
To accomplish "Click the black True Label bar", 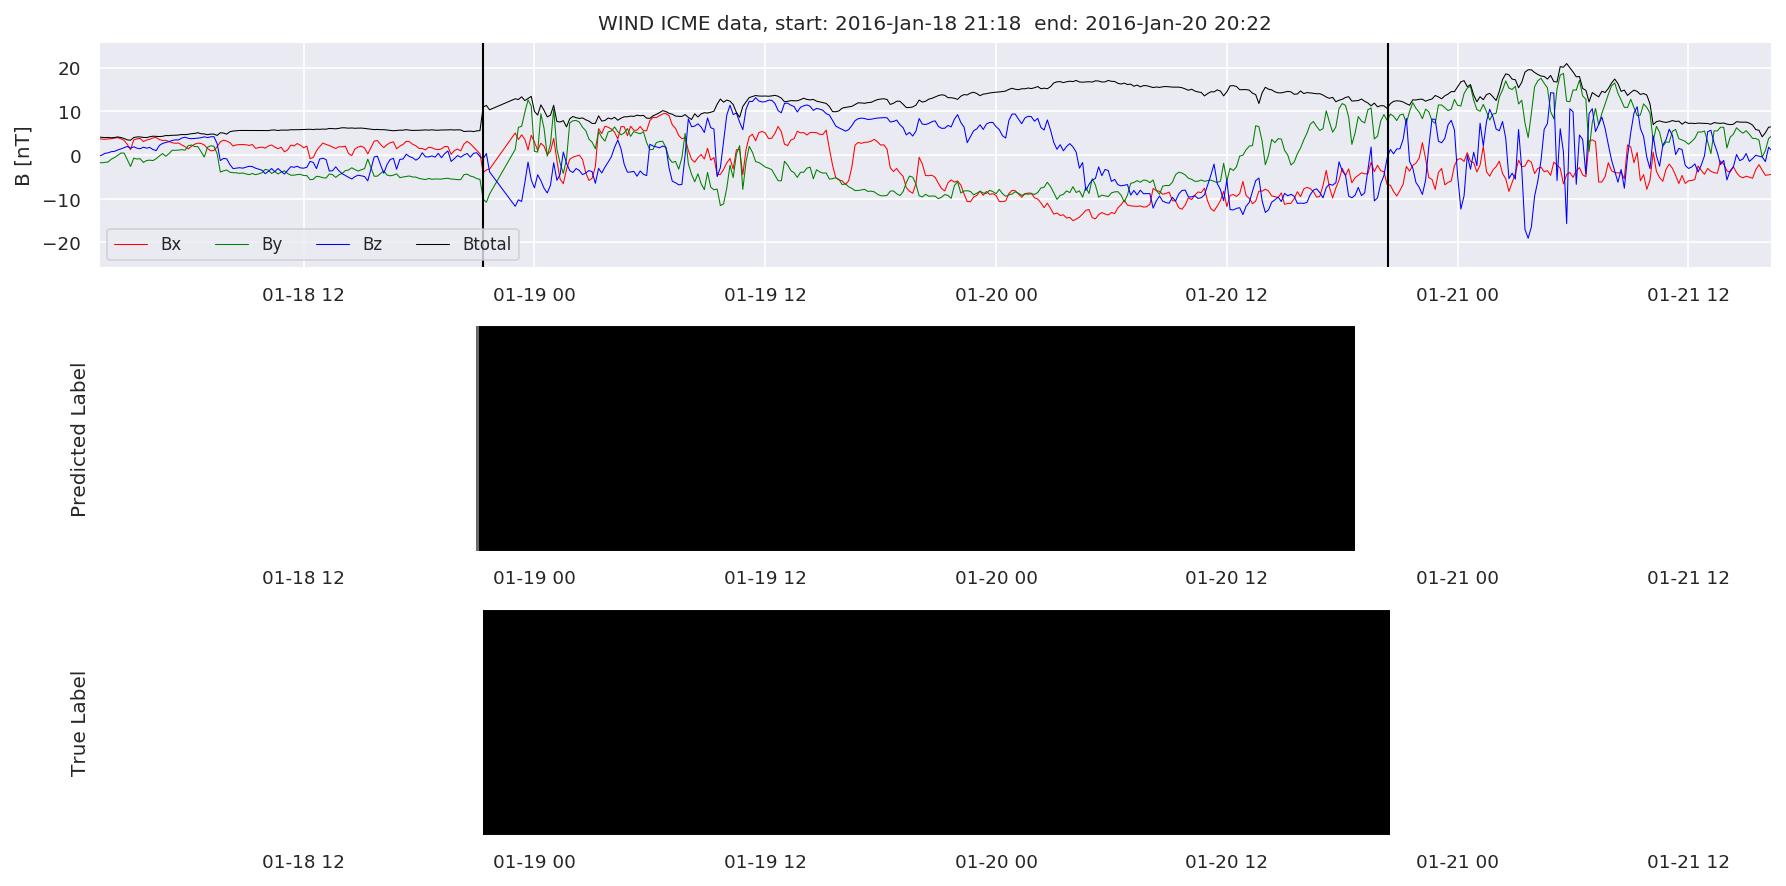I will tap(936, 722).
